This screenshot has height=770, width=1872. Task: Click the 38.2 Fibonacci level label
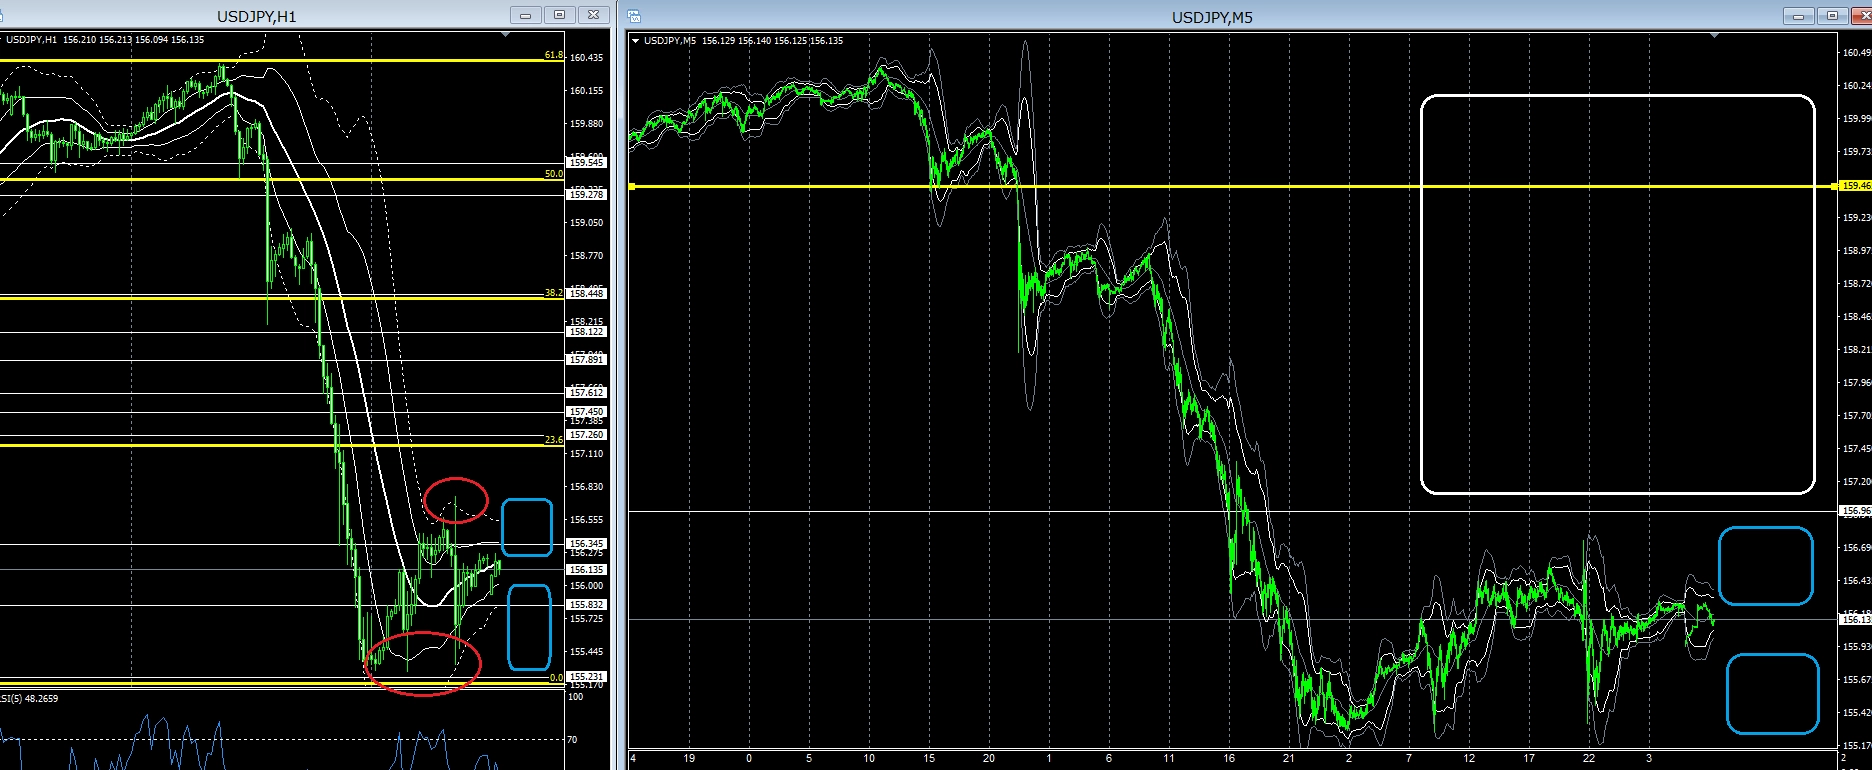(554, 293)
